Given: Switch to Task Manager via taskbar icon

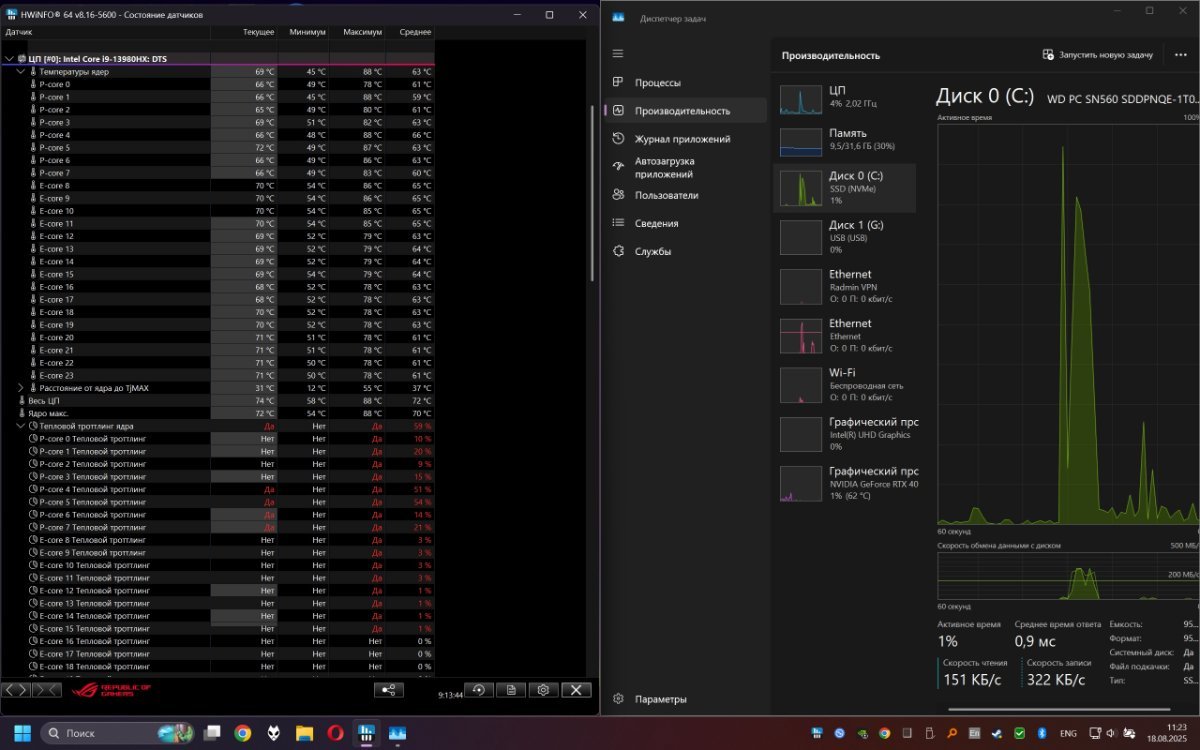Looking at the screenshot, I should click(x=397, y=733).
